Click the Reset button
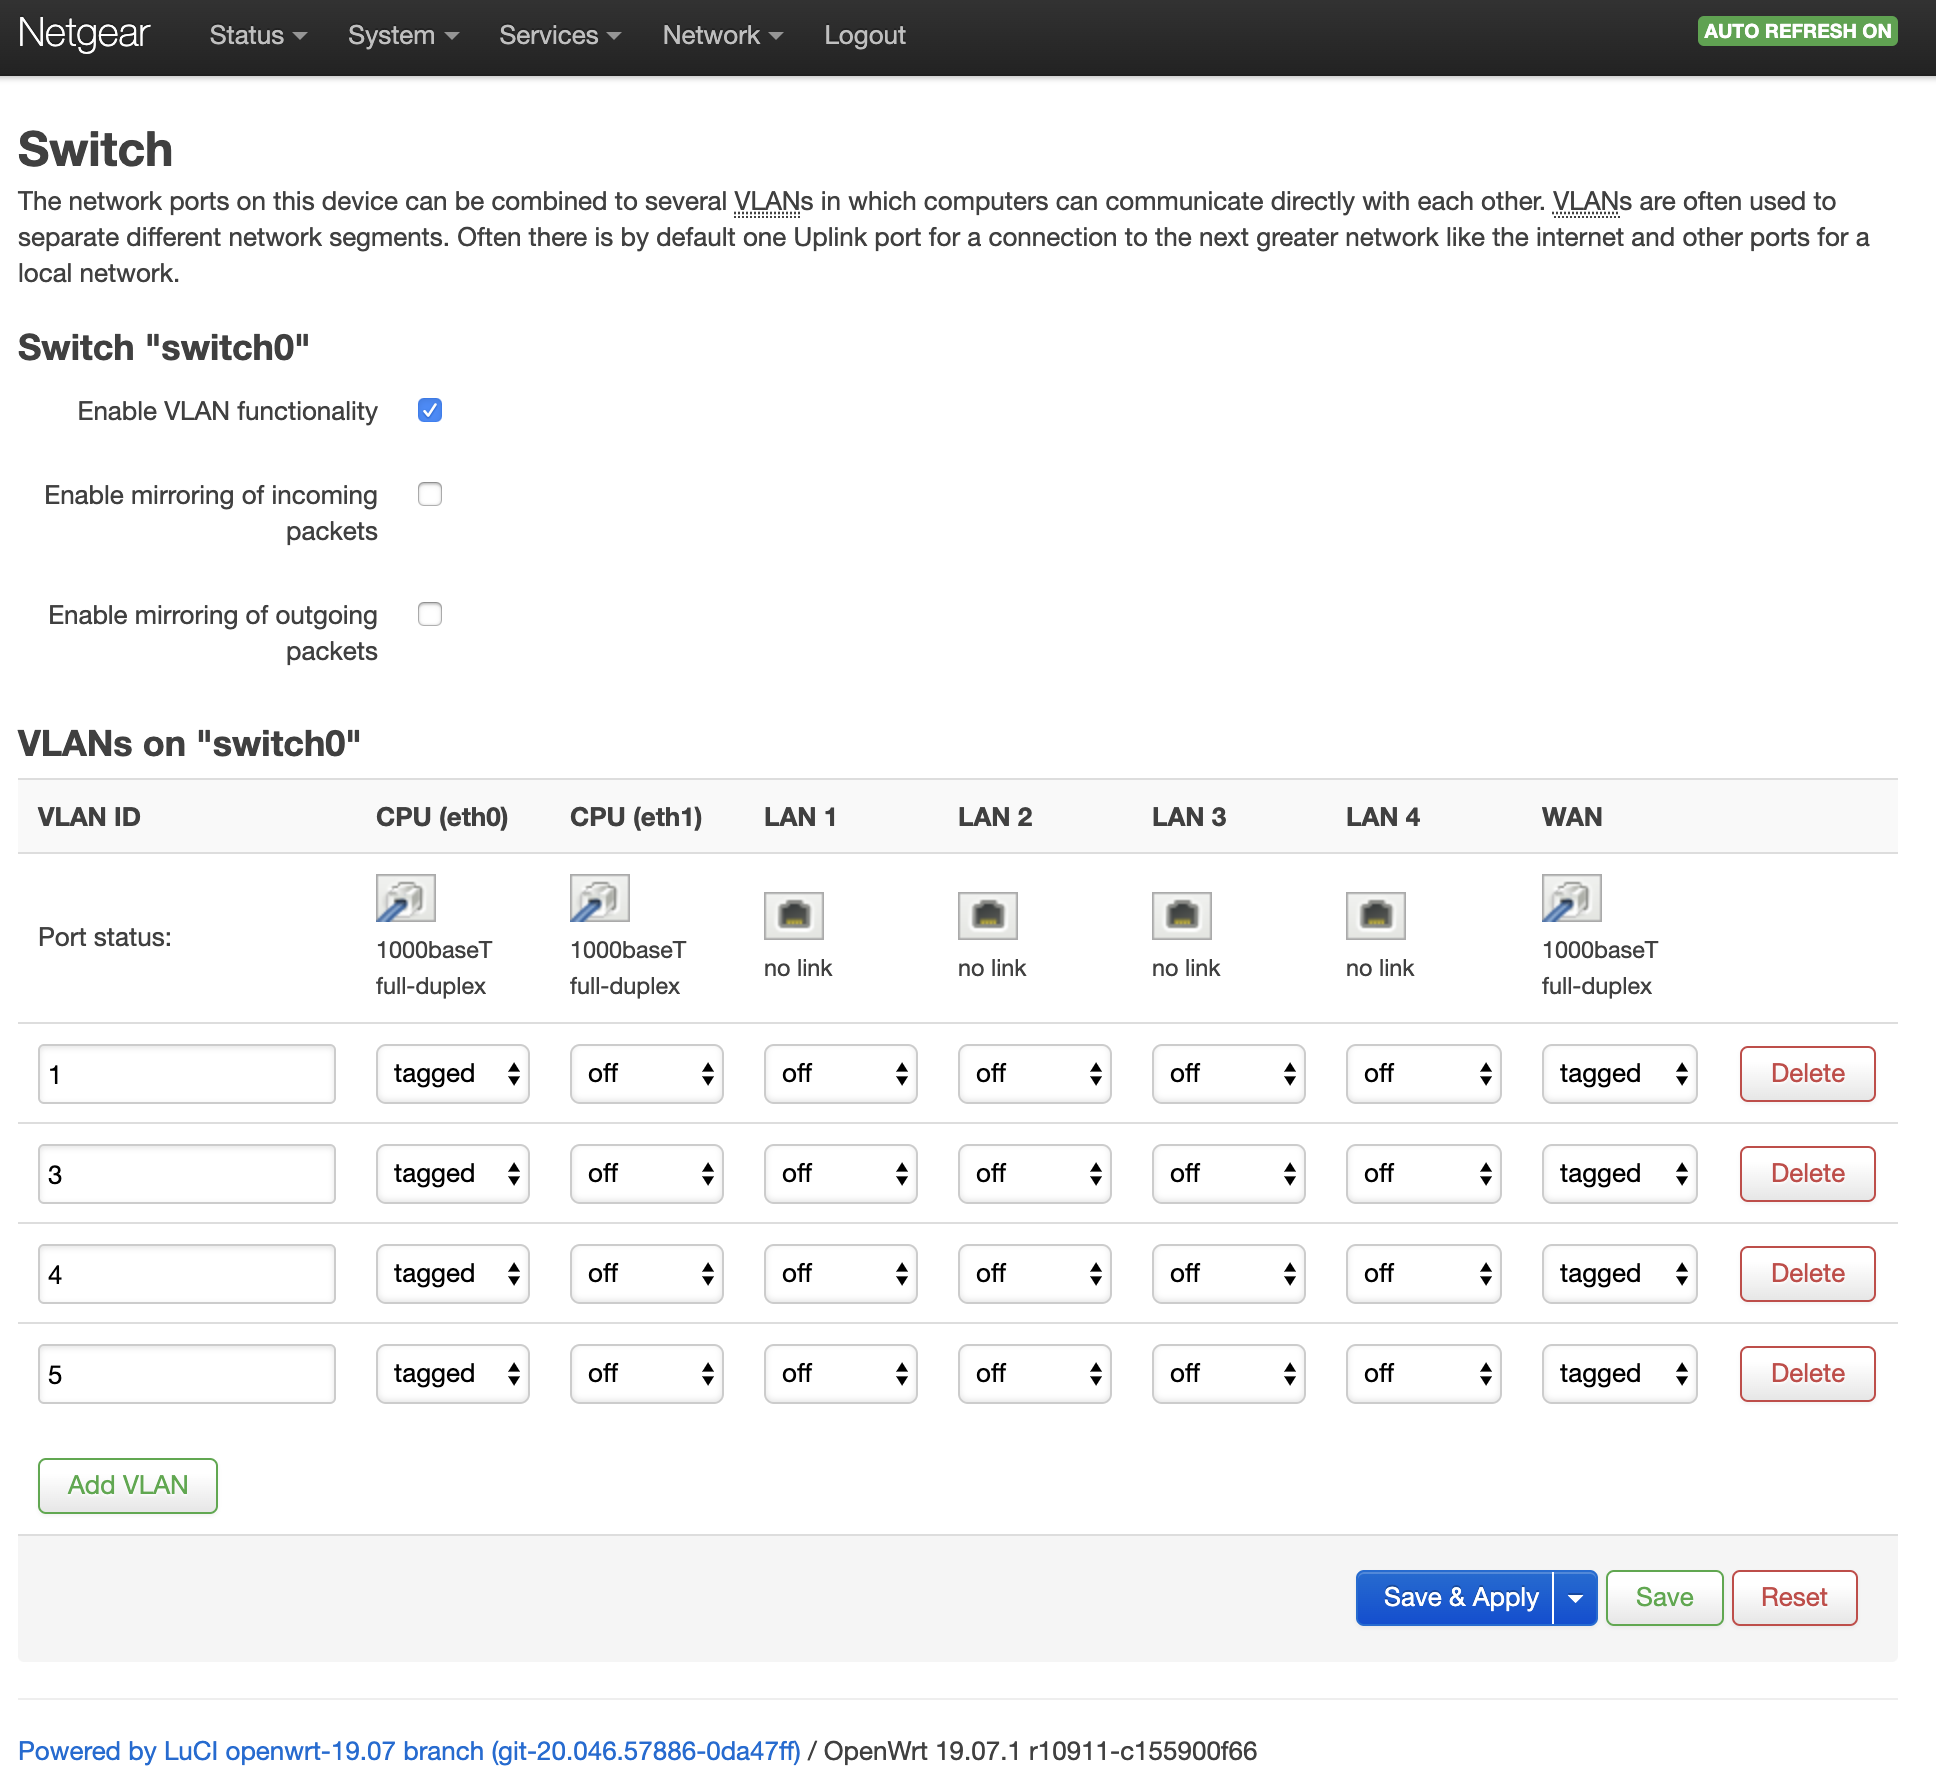1936x1768 pixels. tap(1794, 1598)
